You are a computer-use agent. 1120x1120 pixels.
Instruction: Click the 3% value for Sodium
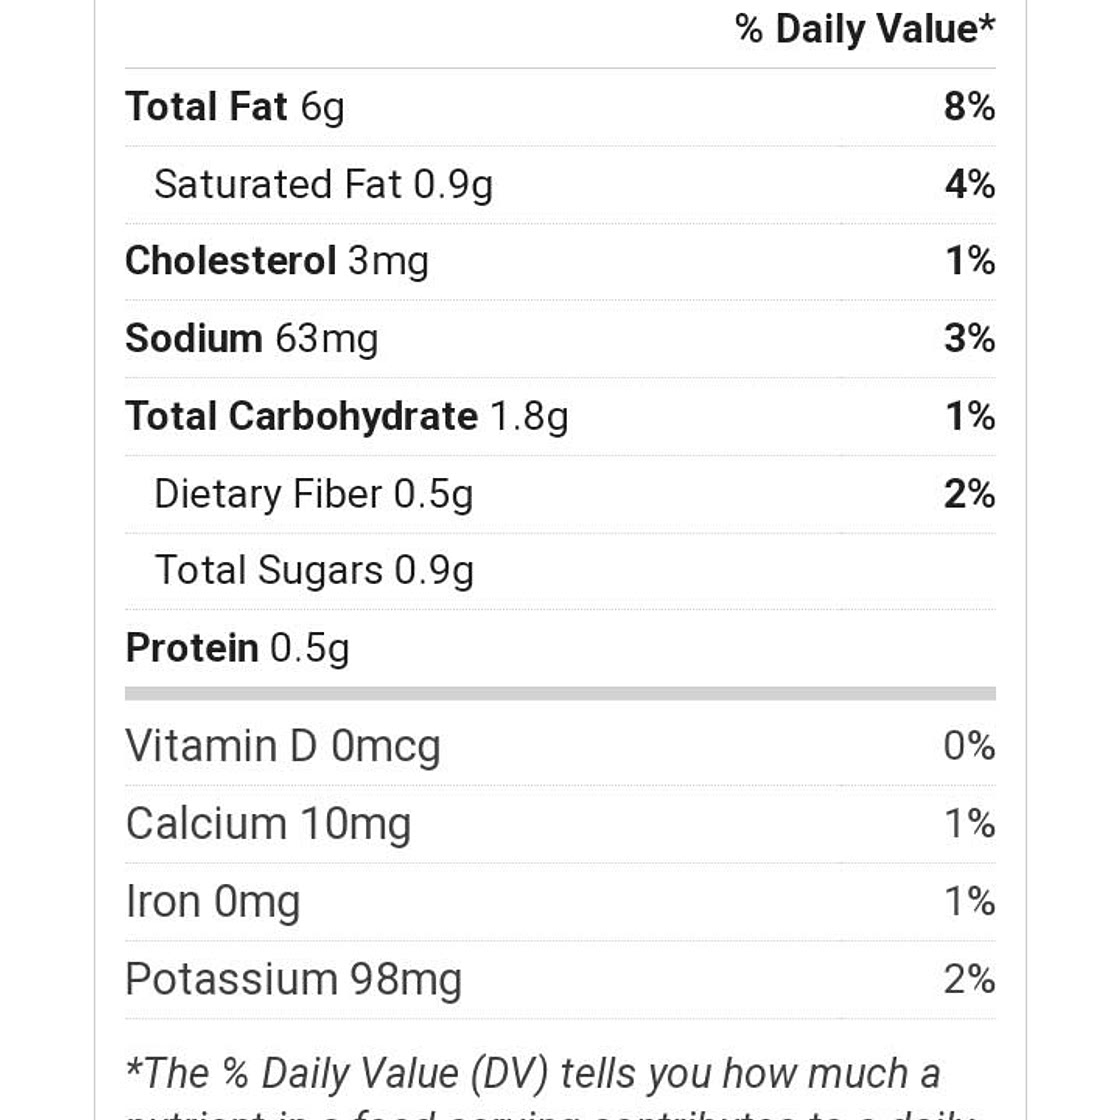click(968, 339)
